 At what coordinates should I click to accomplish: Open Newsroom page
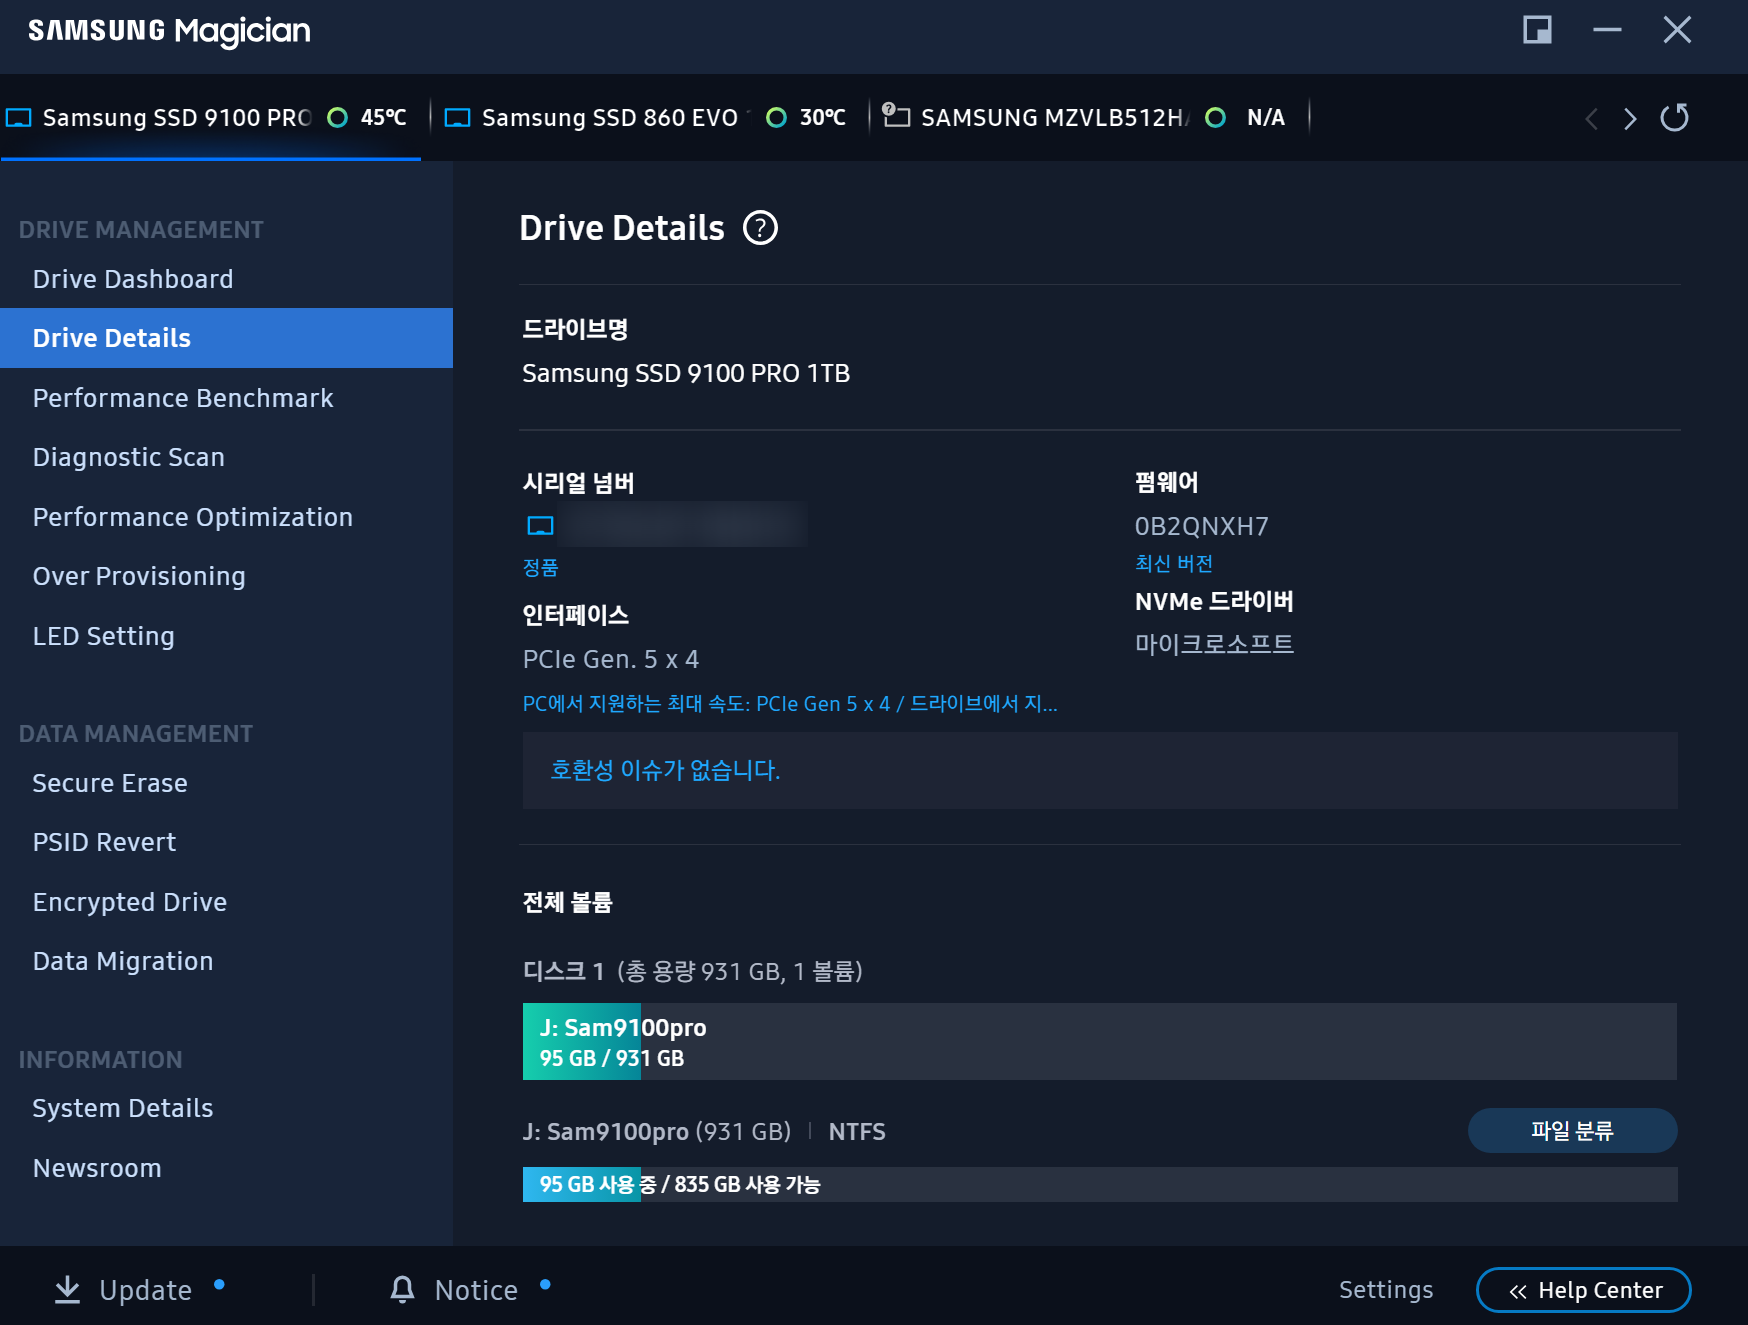click(x=226, y=1168)
